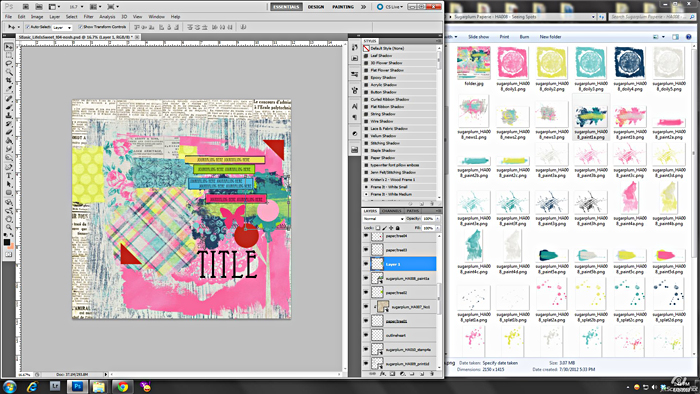
Task: Select the Eraser tool
Action: (x=8, y=133)
